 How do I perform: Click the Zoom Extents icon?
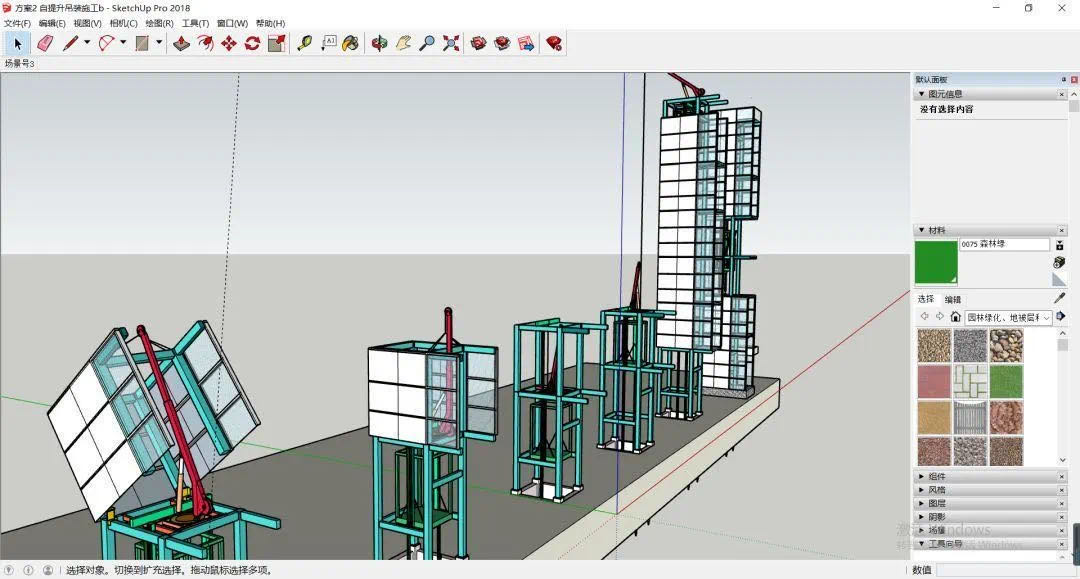[x=451, y=43]
